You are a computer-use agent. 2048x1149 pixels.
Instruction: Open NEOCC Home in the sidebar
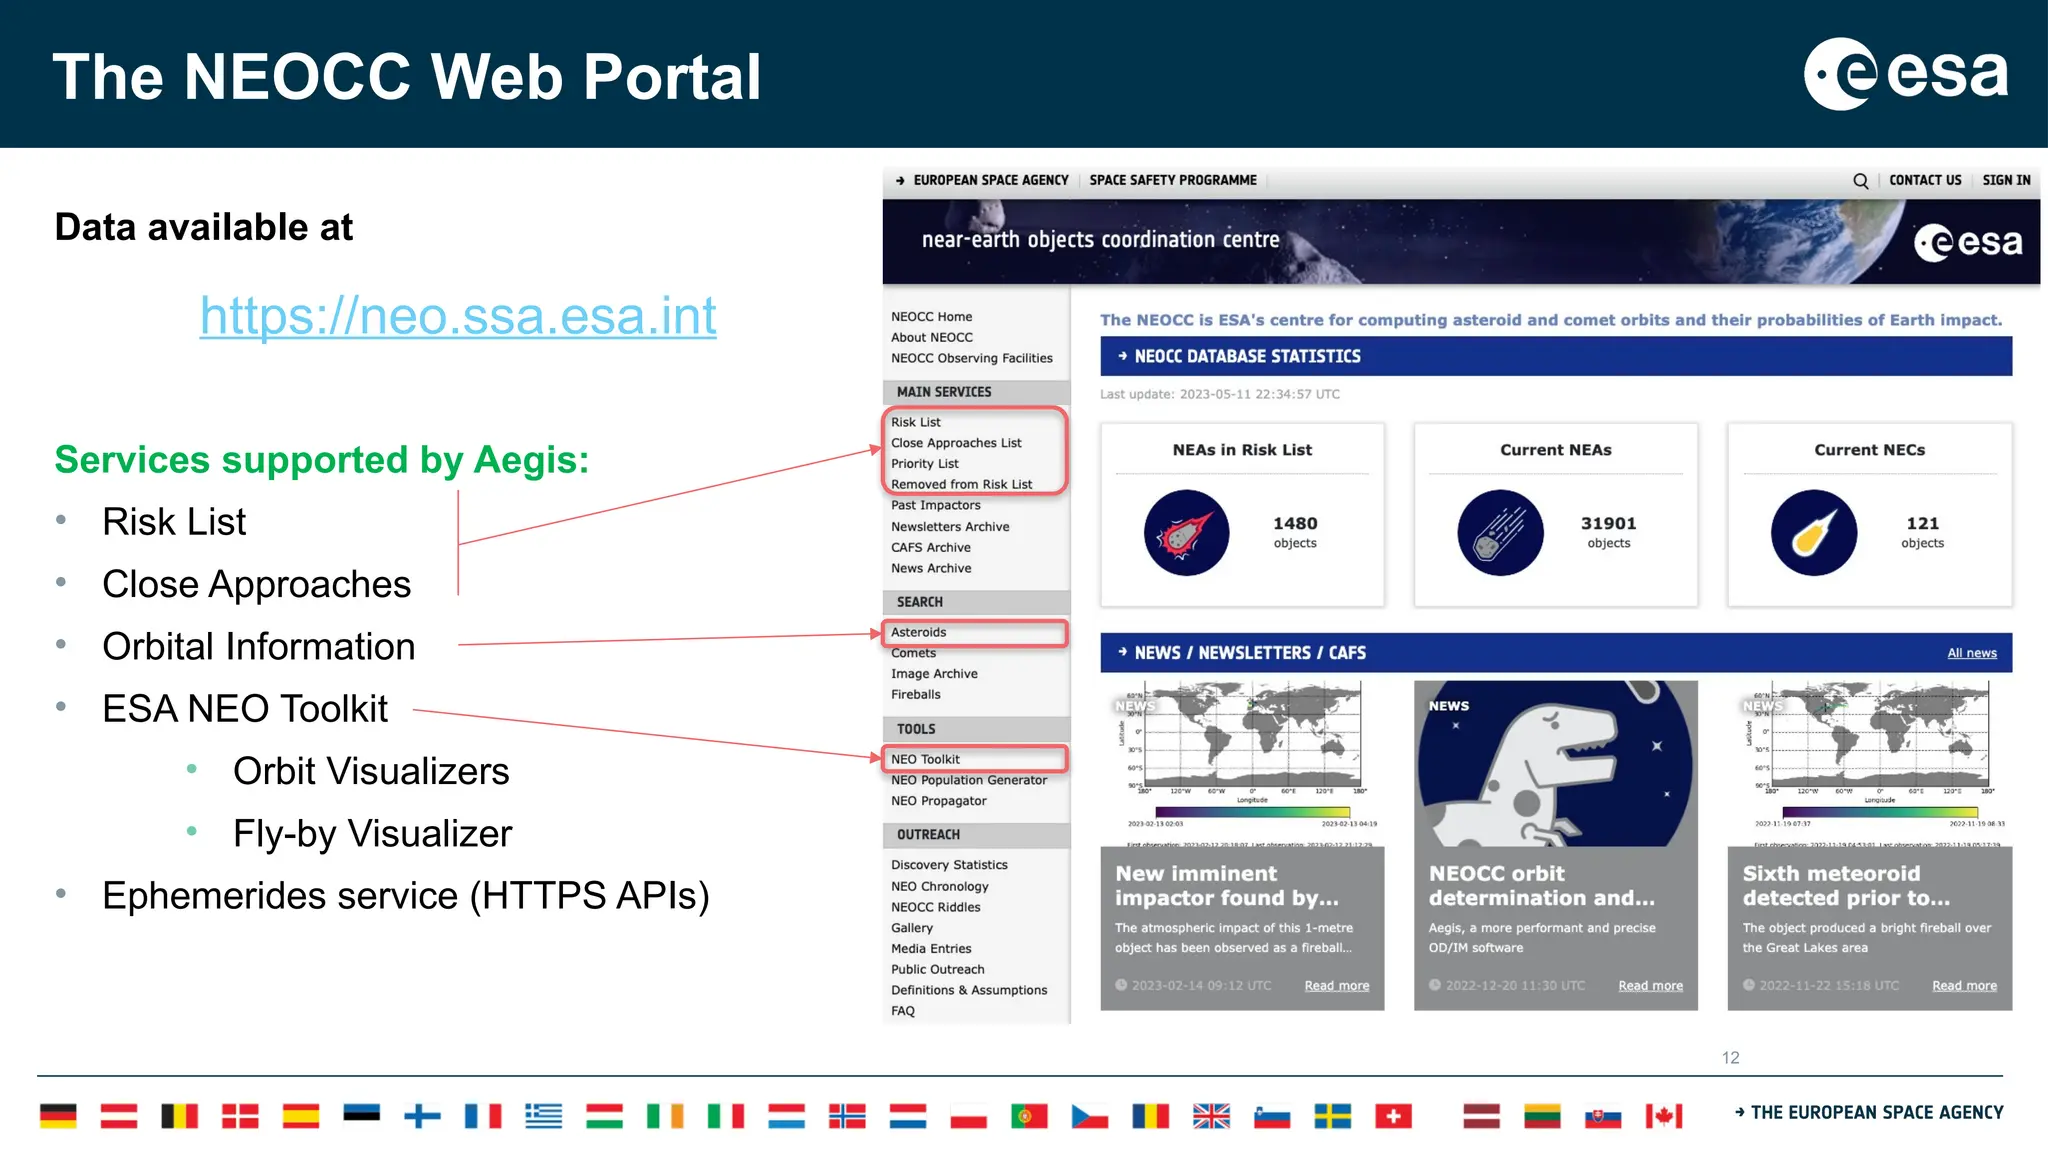[931, 317]
